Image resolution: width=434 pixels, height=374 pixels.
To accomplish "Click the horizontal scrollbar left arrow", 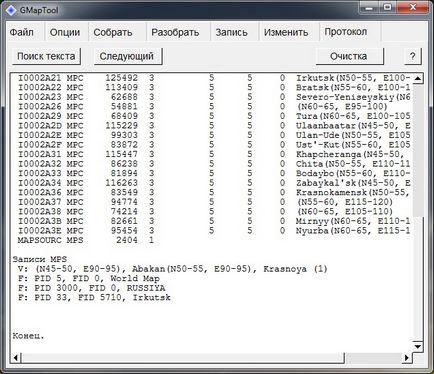I will point(16,358).
